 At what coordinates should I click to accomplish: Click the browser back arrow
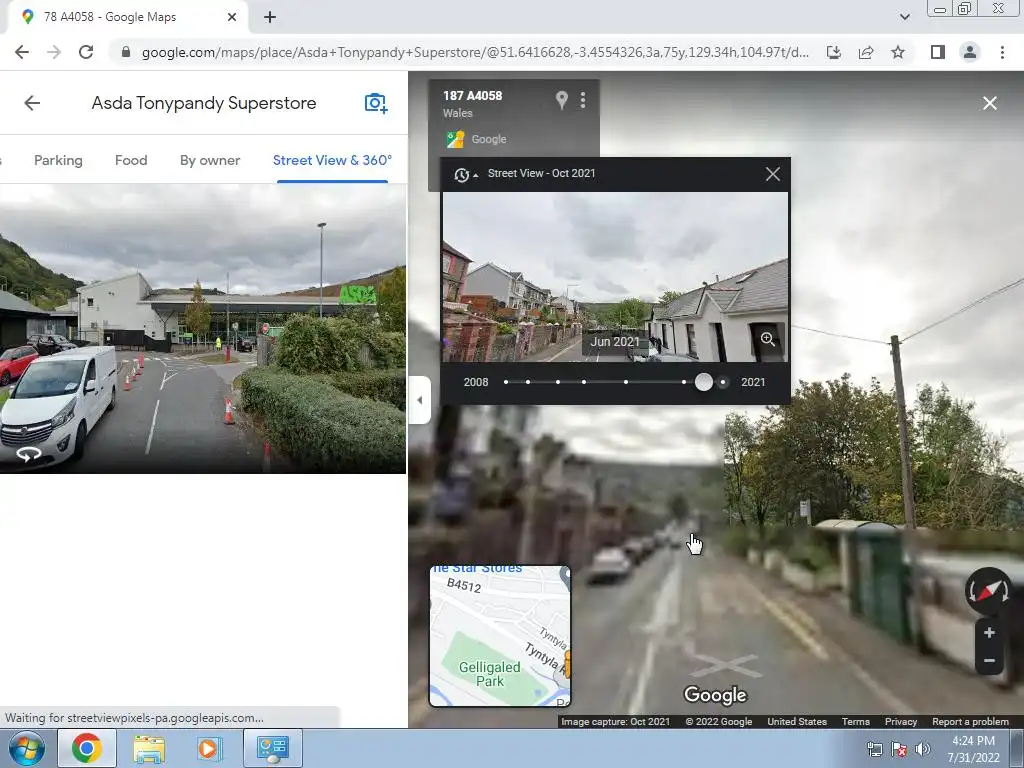pos(22,52)
